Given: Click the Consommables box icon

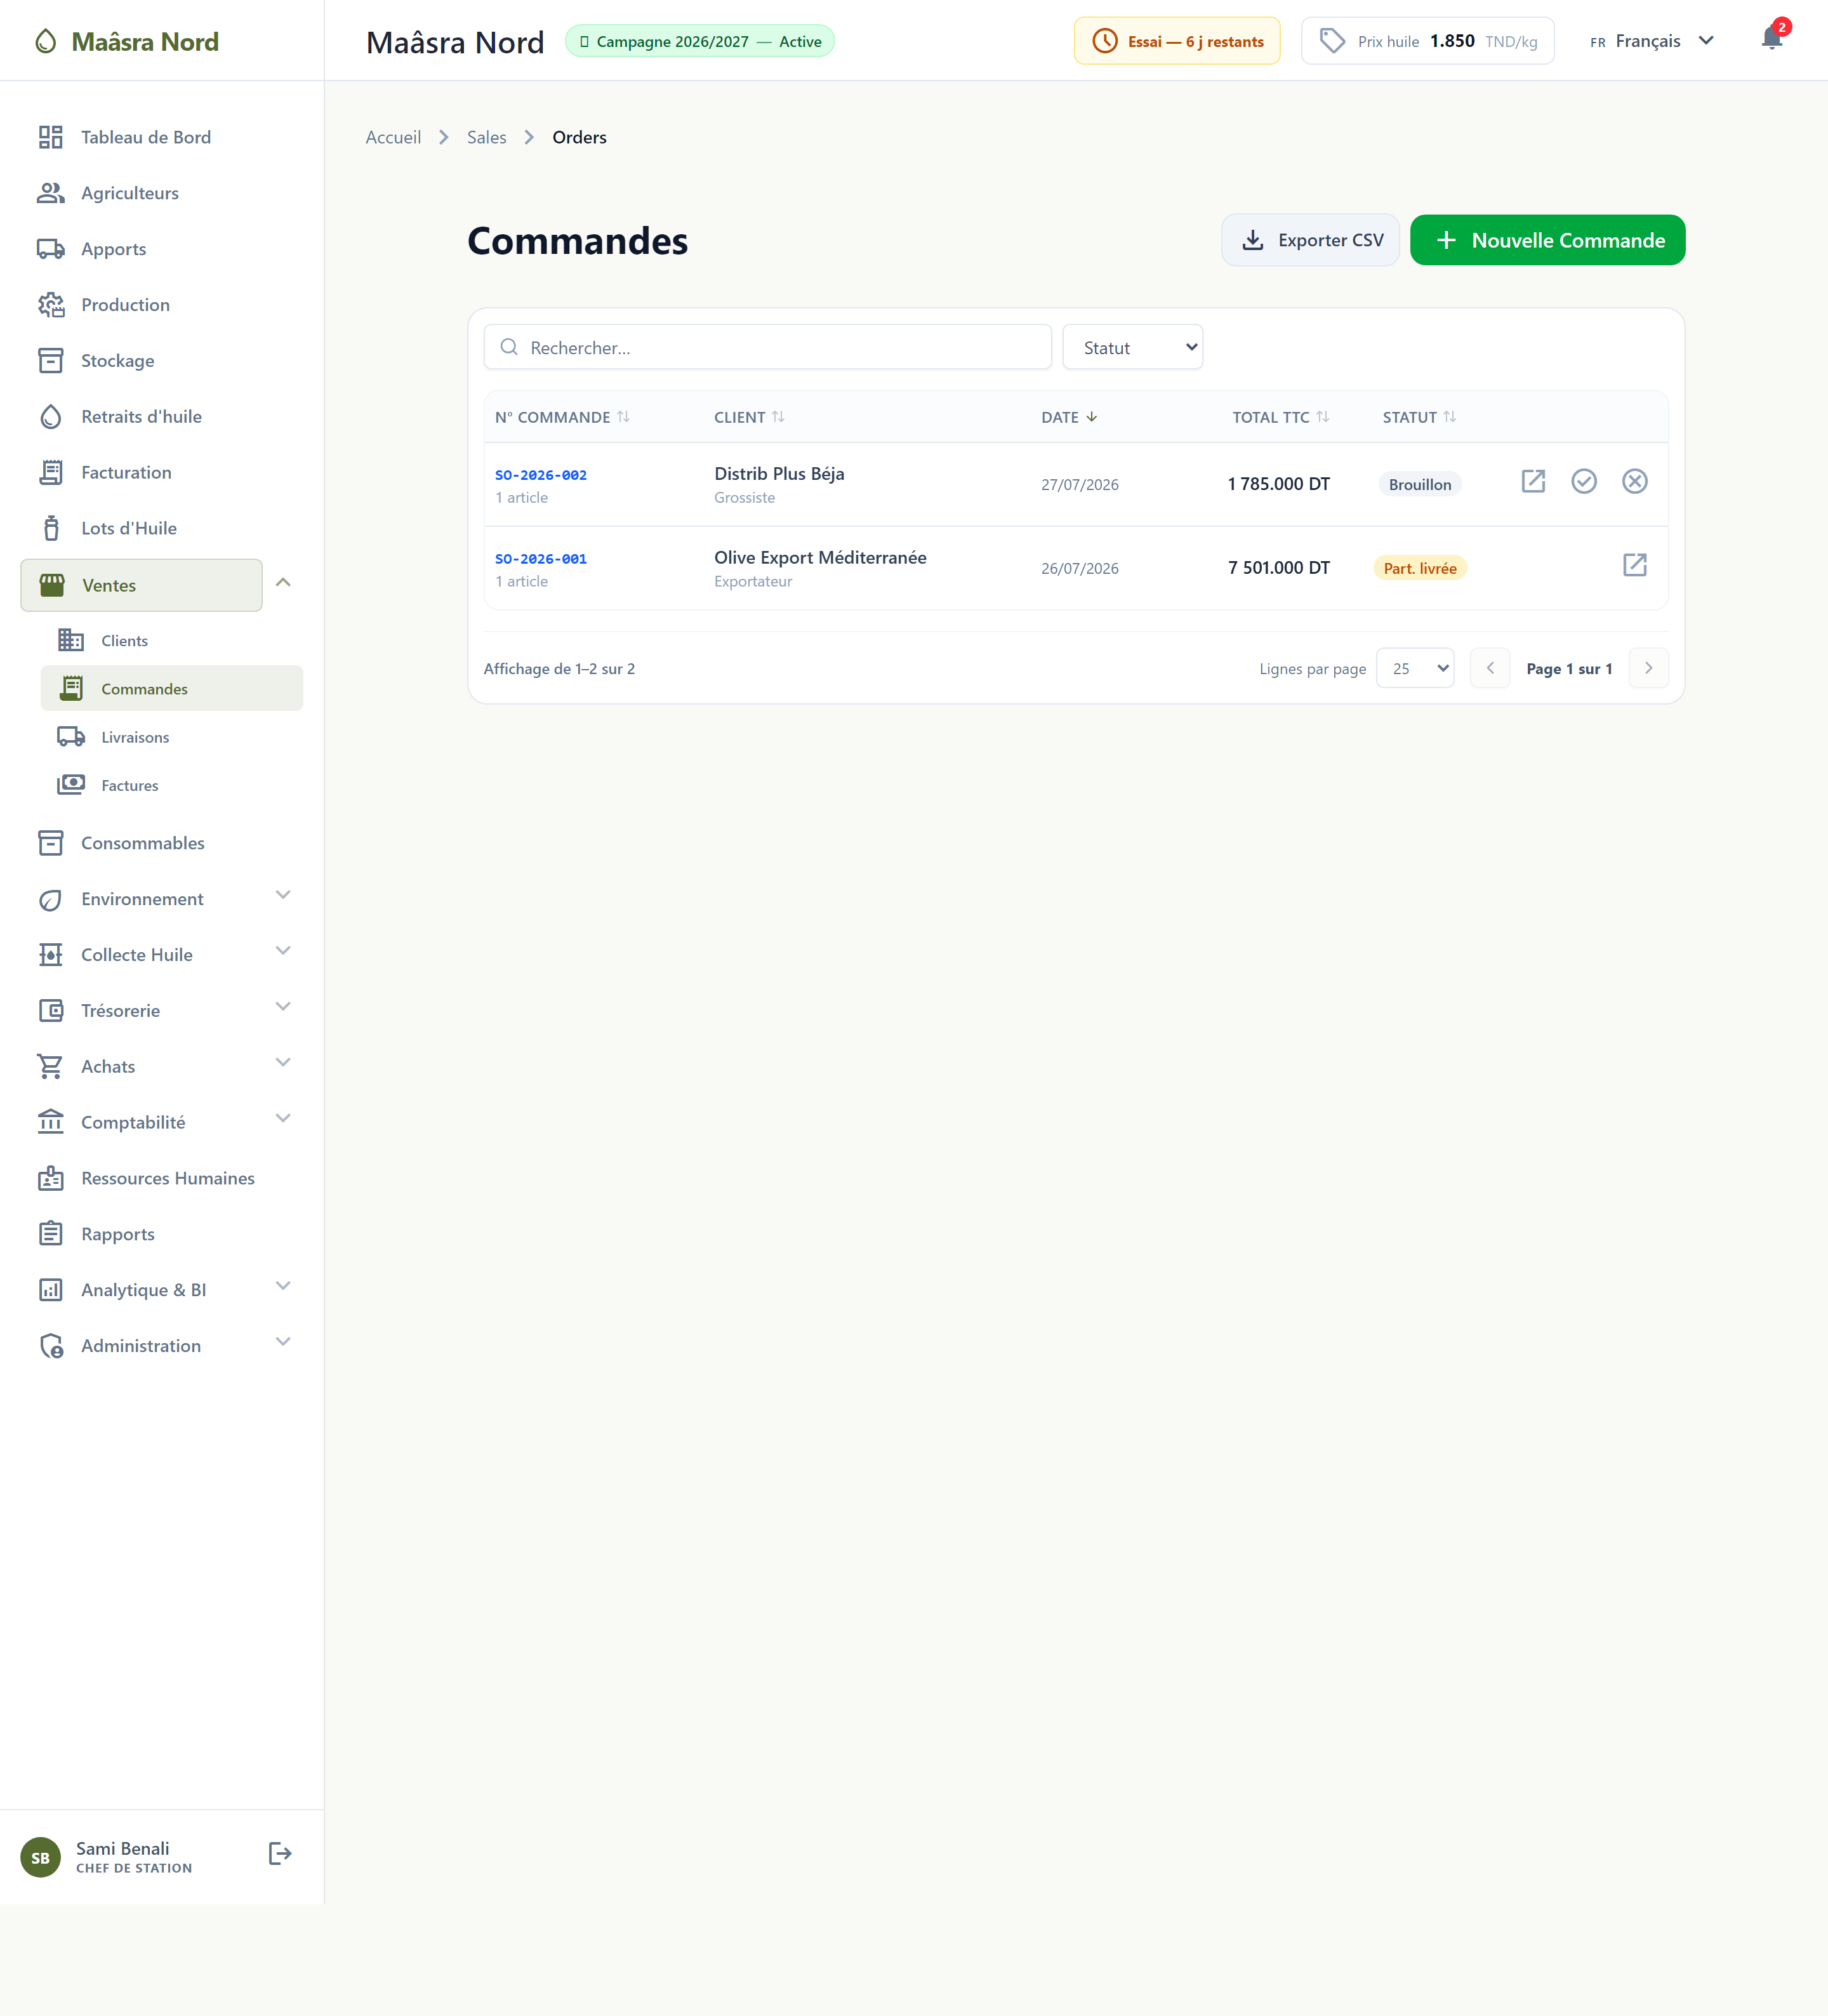Looking at the screenshot, I should (51, 843).
